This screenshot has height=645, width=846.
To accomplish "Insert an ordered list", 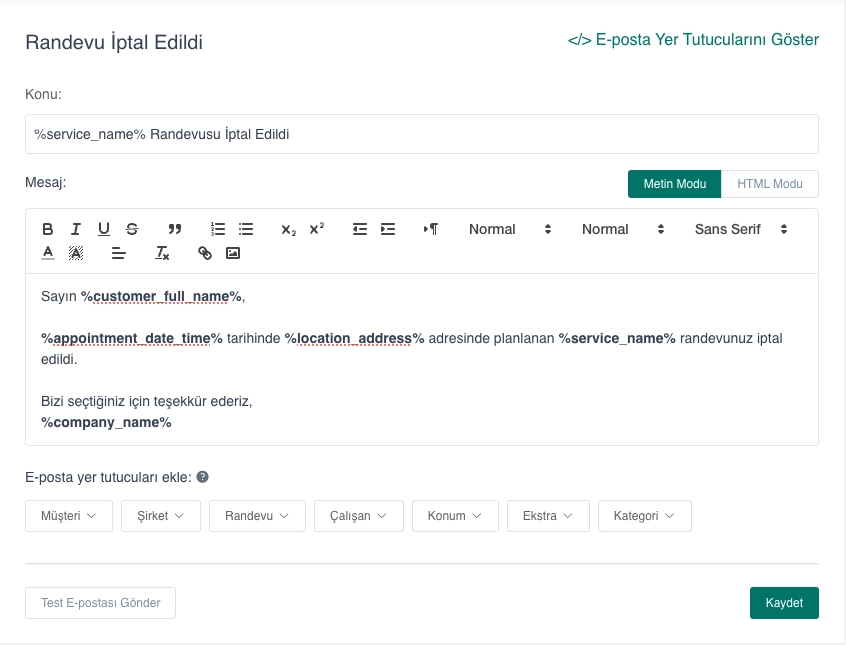I will 217,229.
